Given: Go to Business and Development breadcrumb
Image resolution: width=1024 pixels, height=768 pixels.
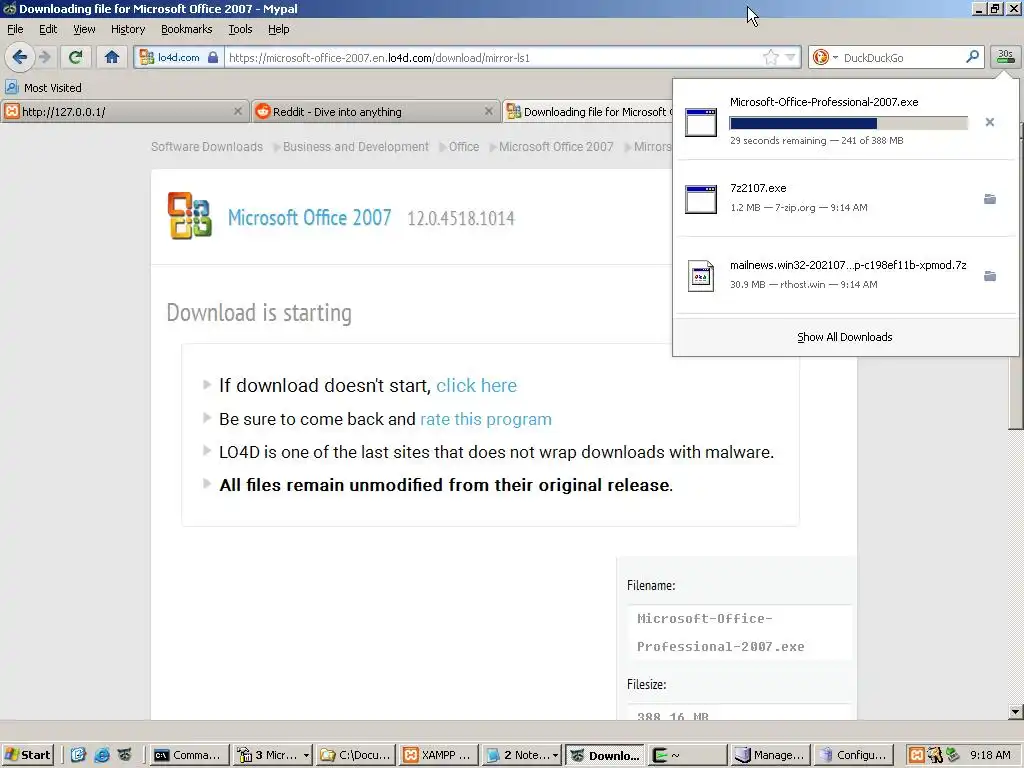Looking at the screenshot, I should pos(356,147).
